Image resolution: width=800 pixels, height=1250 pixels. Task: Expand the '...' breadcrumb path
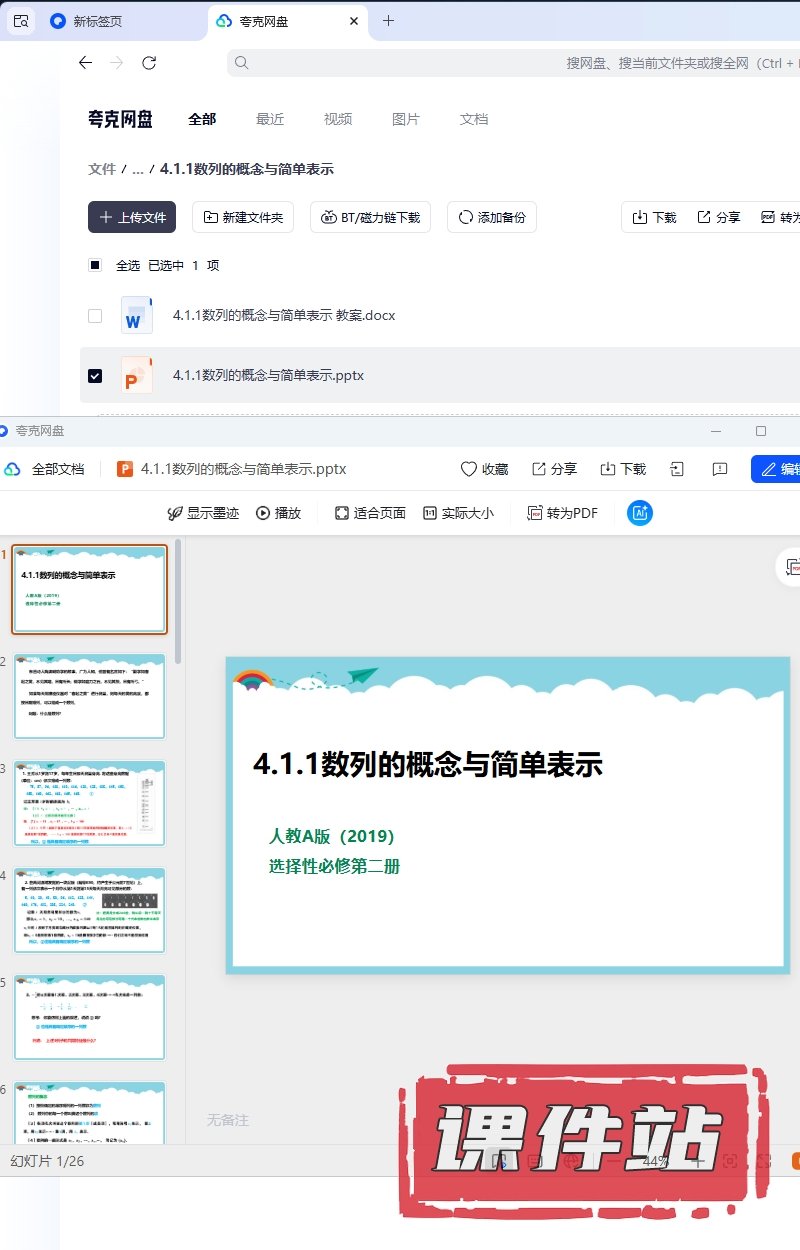point(138,170)
